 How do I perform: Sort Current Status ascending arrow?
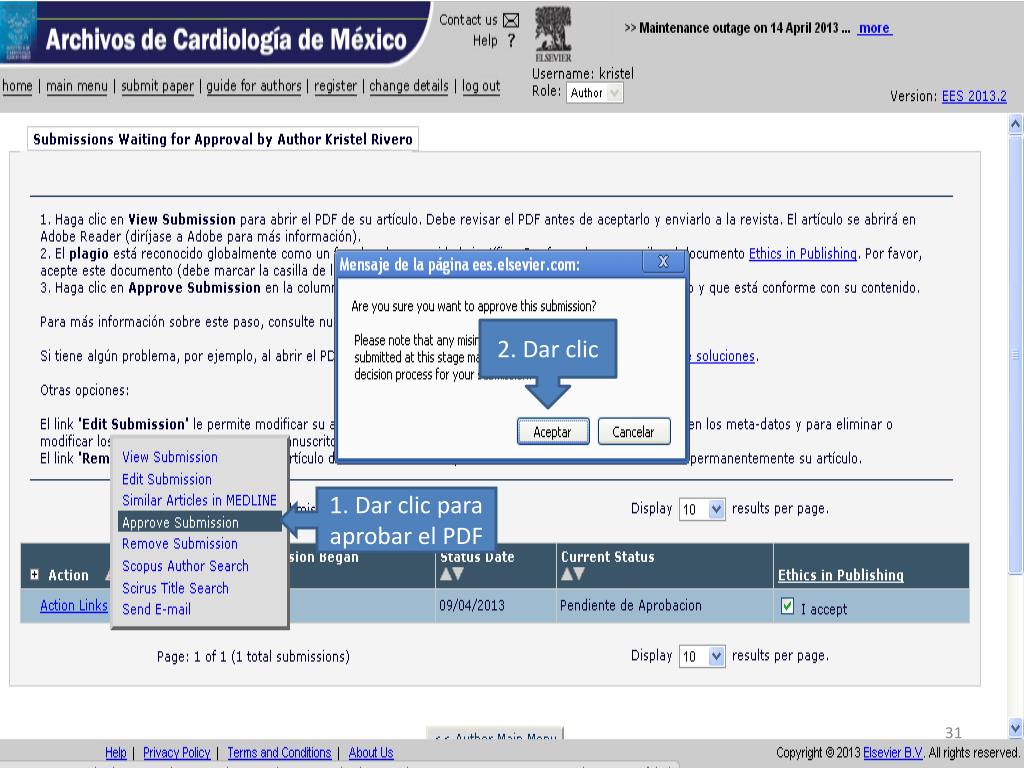click(x=566, y=574)
